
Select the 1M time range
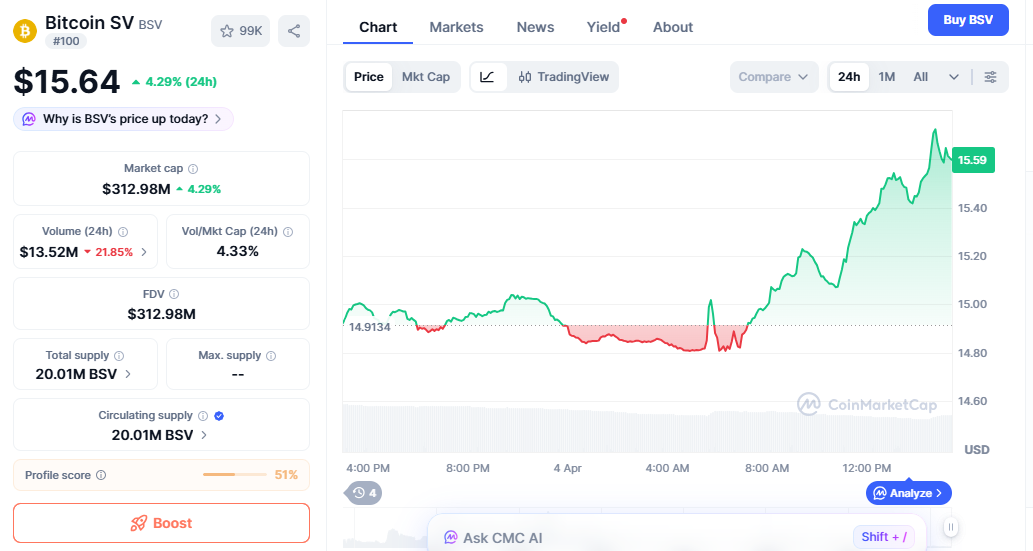887,77
